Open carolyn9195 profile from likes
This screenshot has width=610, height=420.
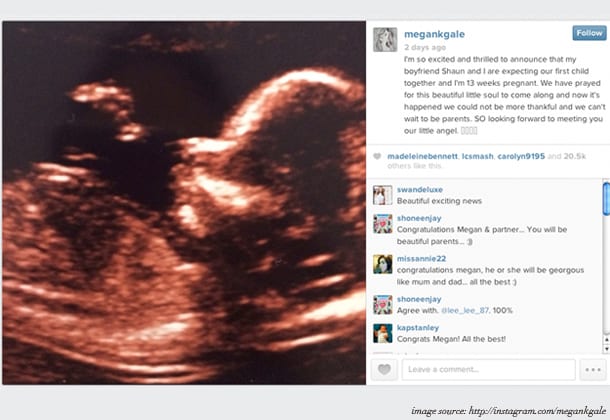521,156
